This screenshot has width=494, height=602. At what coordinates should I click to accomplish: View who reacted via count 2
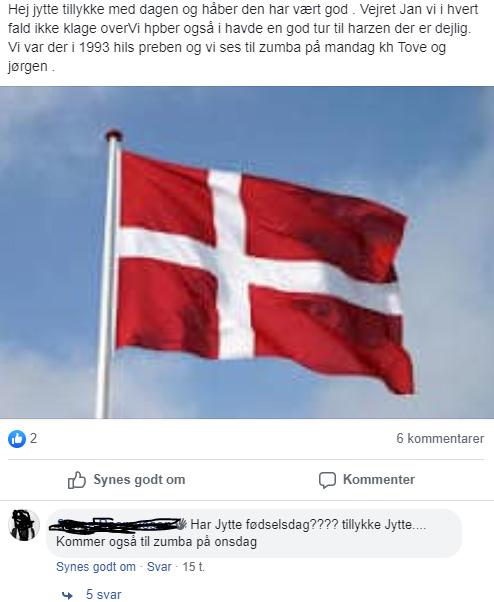pyautogui.click(x=33, y=438)
